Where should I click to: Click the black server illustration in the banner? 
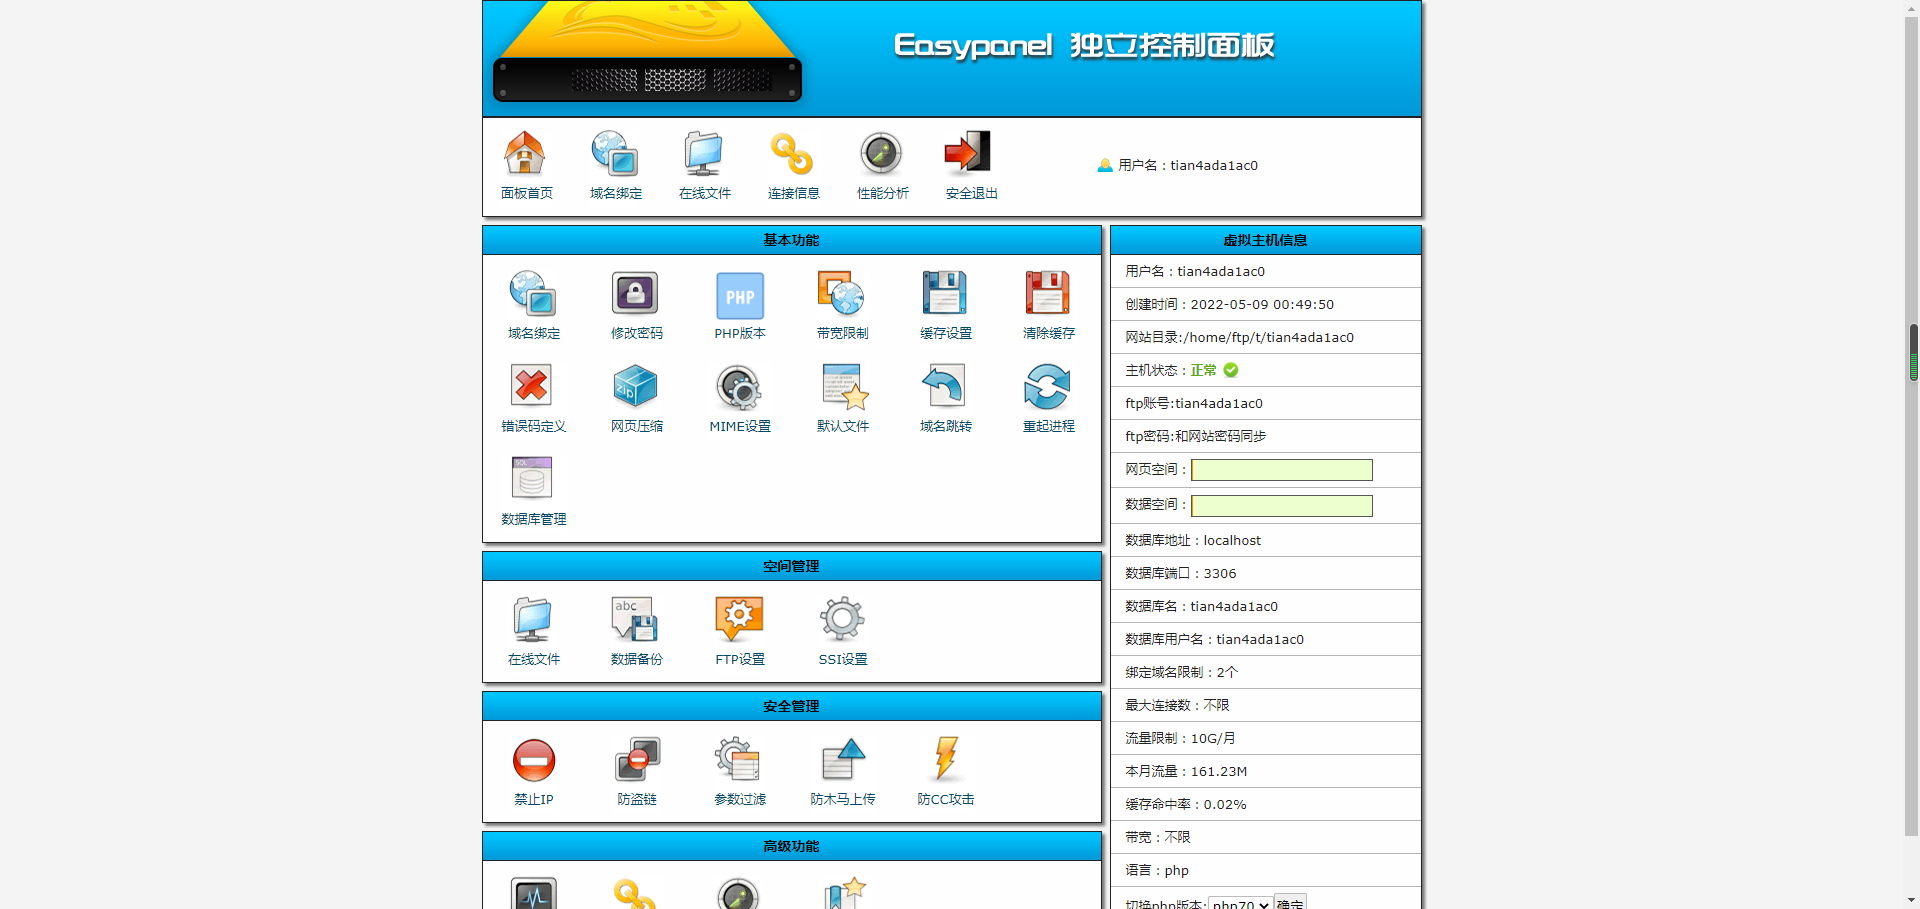[647, 80]
